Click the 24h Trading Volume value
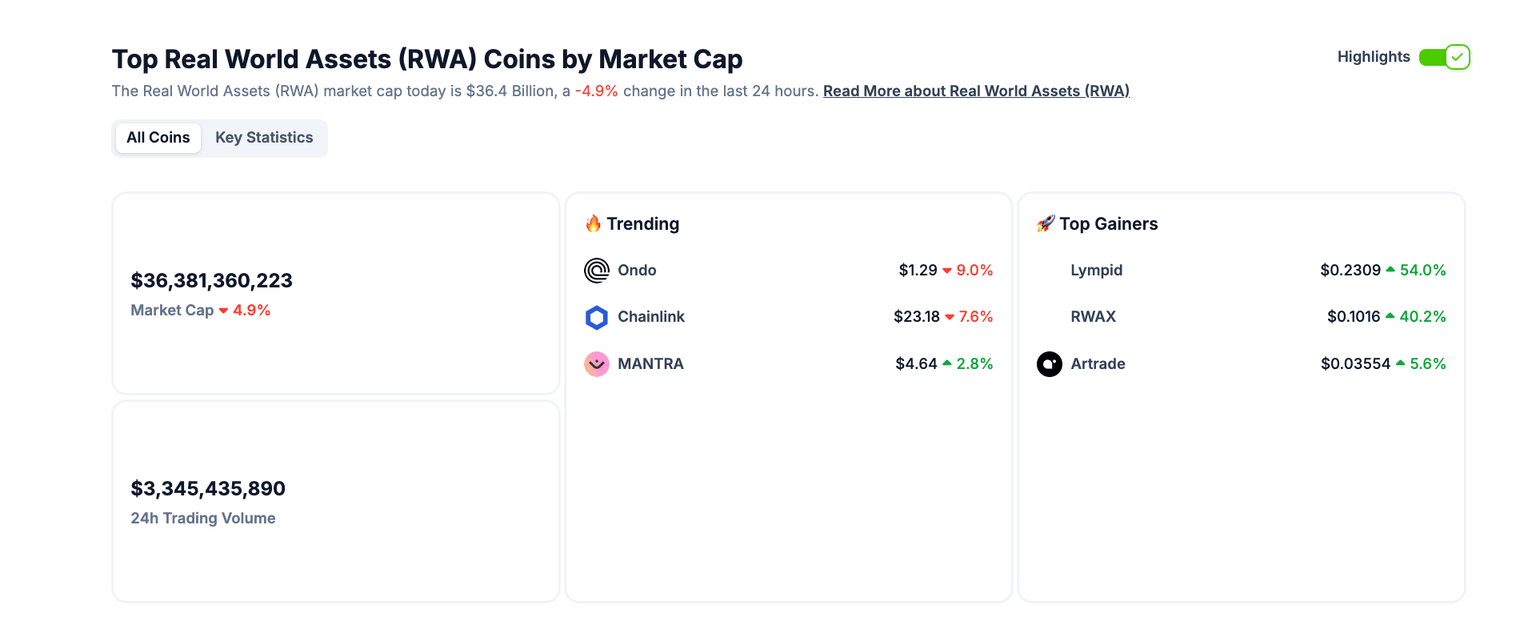The image size is (1536, 626). point(208,489)
